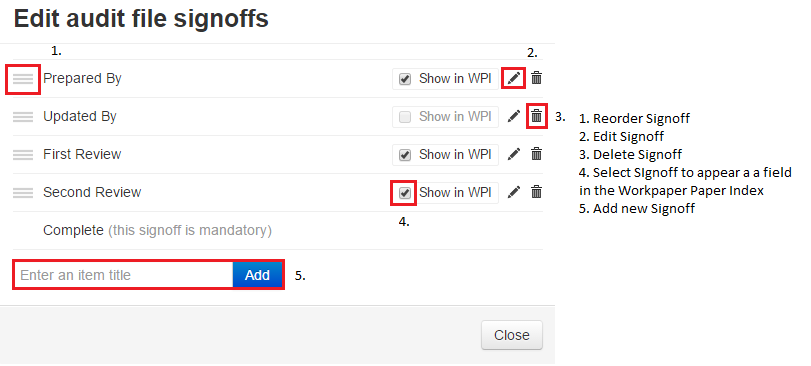Focus the Enter an item title field
The image size is (811, 366).
124,275
